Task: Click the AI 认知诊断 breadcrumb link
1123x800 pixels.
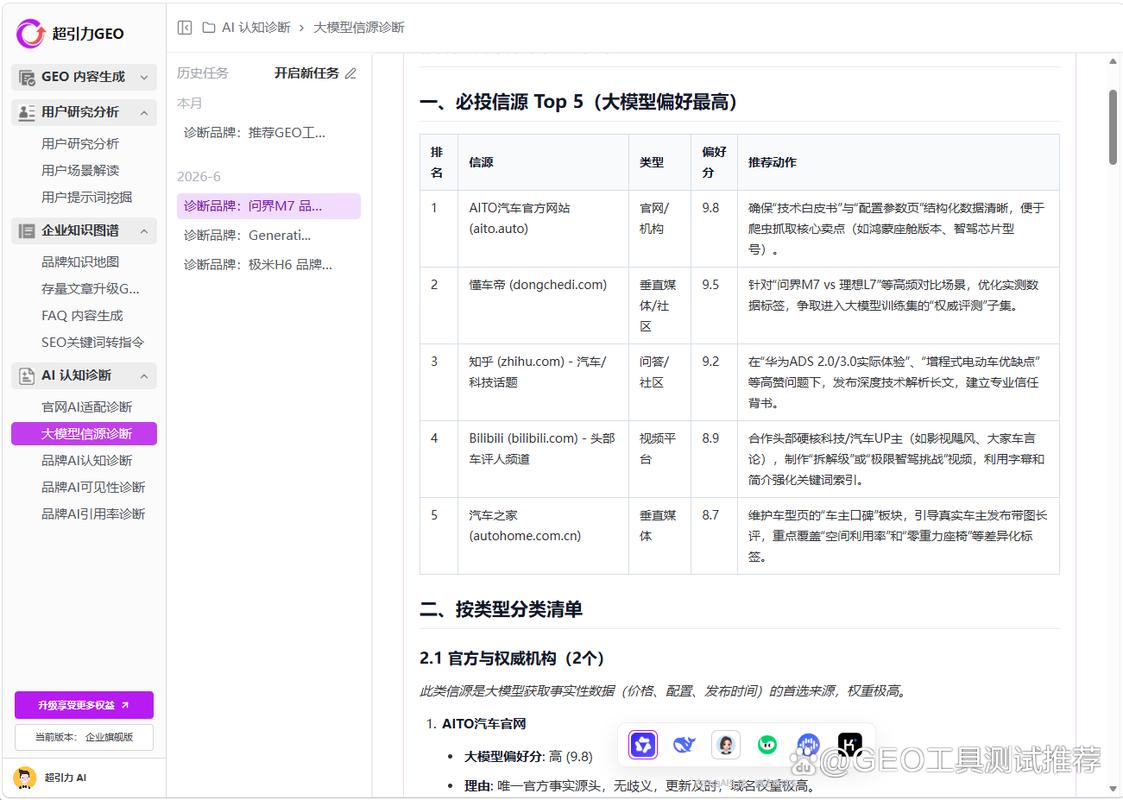Action: (x=256, y=27)
